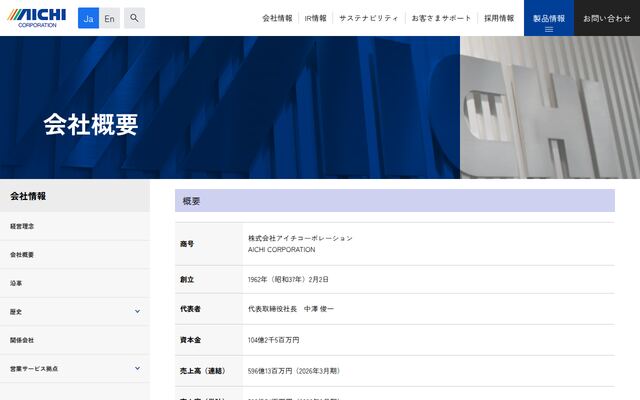Screen dimensions: 640x400
Task: Click the hamburger icon under 製品情報
Action: 549,29
